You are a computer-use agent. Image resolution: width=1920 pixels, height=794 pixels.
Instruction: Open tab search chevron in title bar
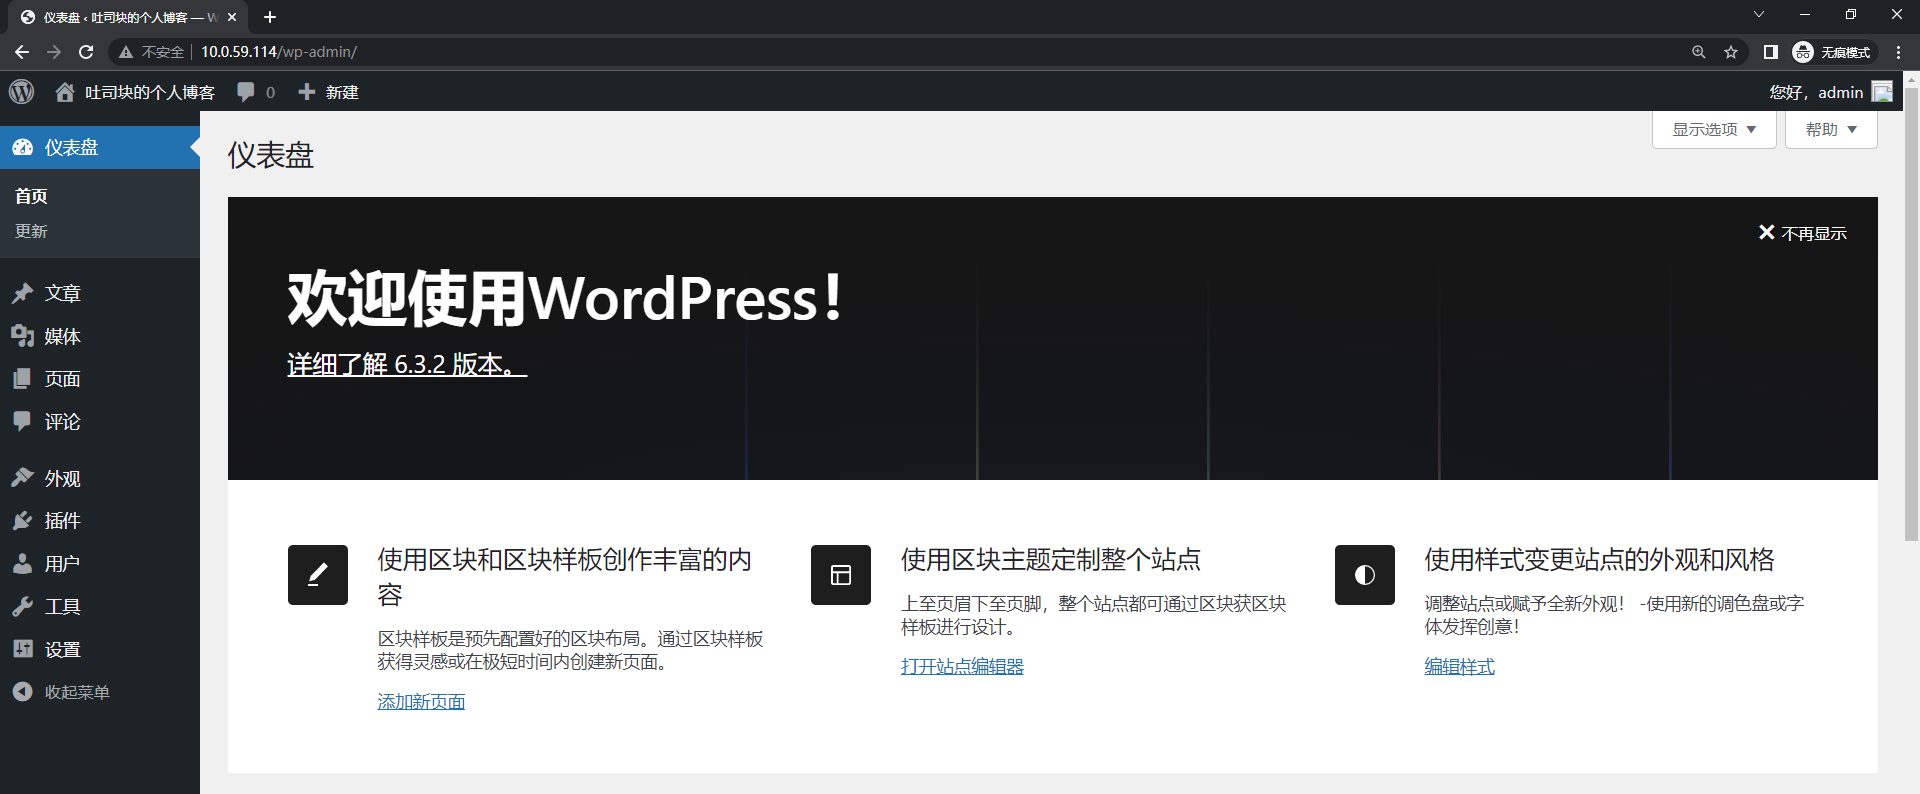(x=1759, y=14)
